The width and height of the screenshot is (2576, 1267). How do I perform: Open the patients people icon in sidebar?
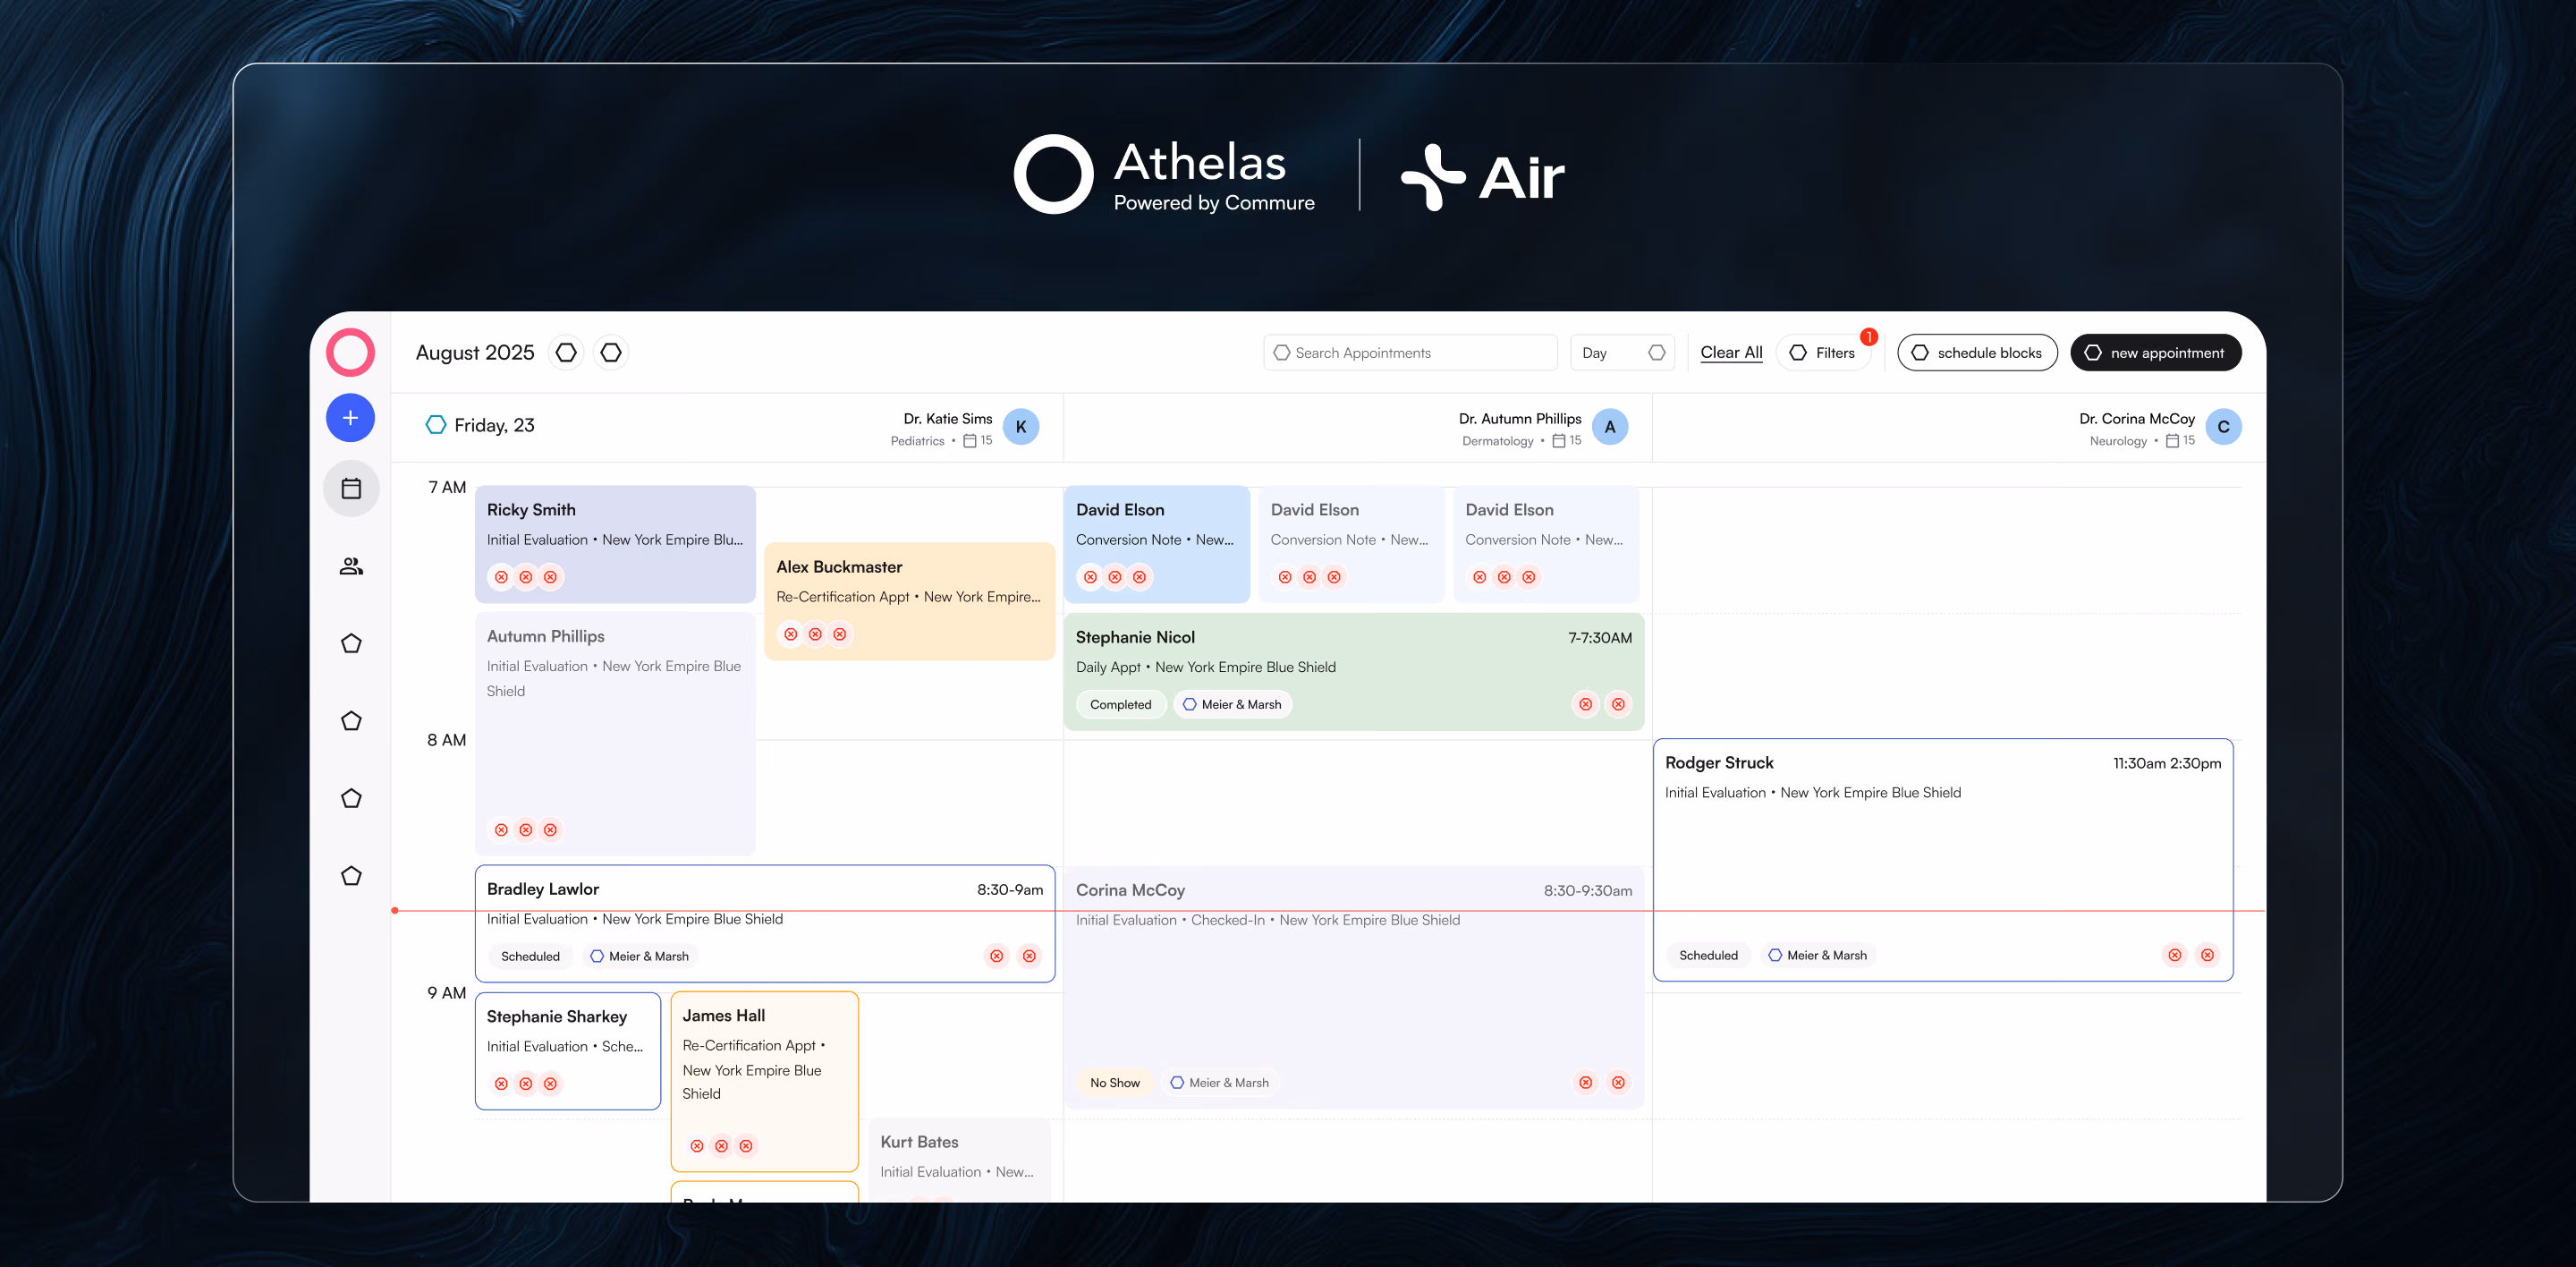tap(351, 566)
